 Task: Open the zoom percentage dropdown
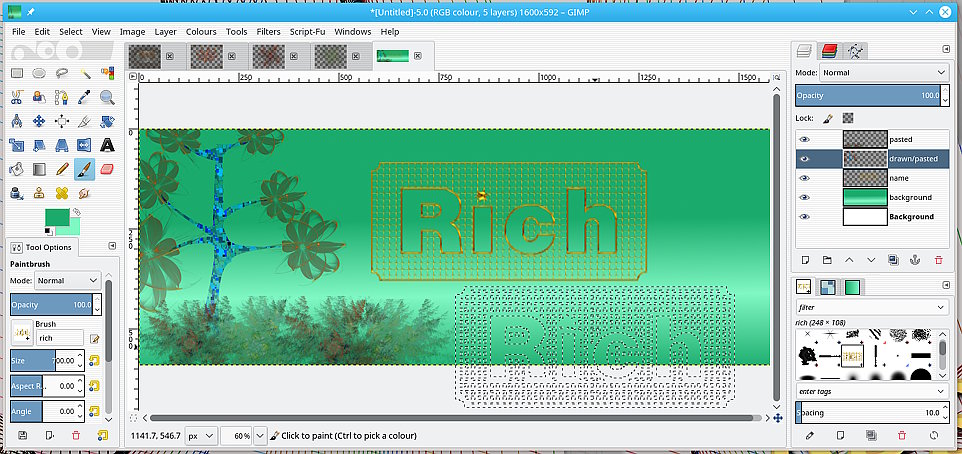point(259,436)
